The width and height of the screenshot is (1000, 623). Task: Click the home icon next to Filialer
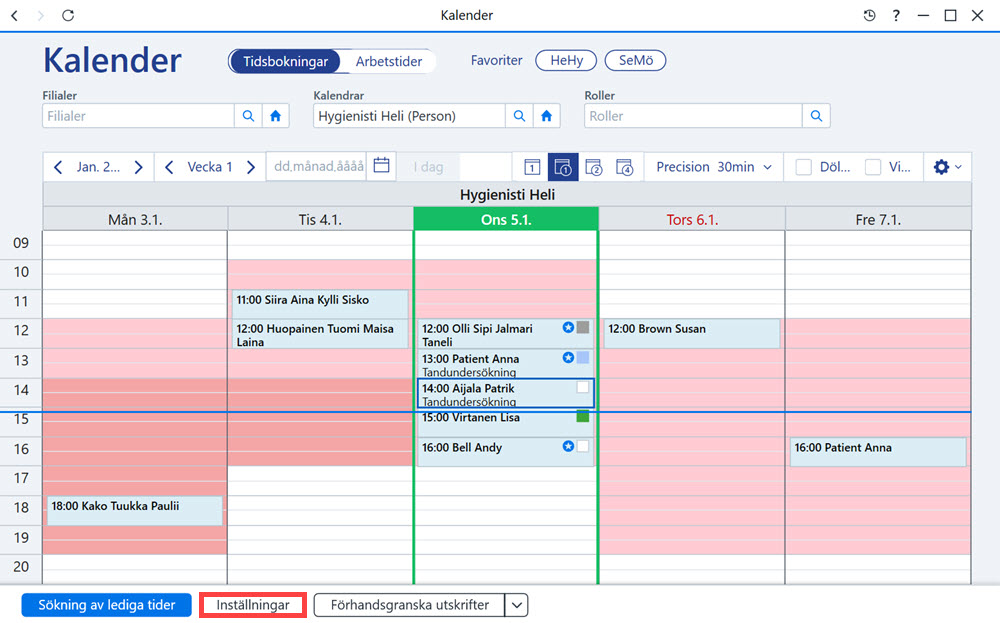[276, 116]
